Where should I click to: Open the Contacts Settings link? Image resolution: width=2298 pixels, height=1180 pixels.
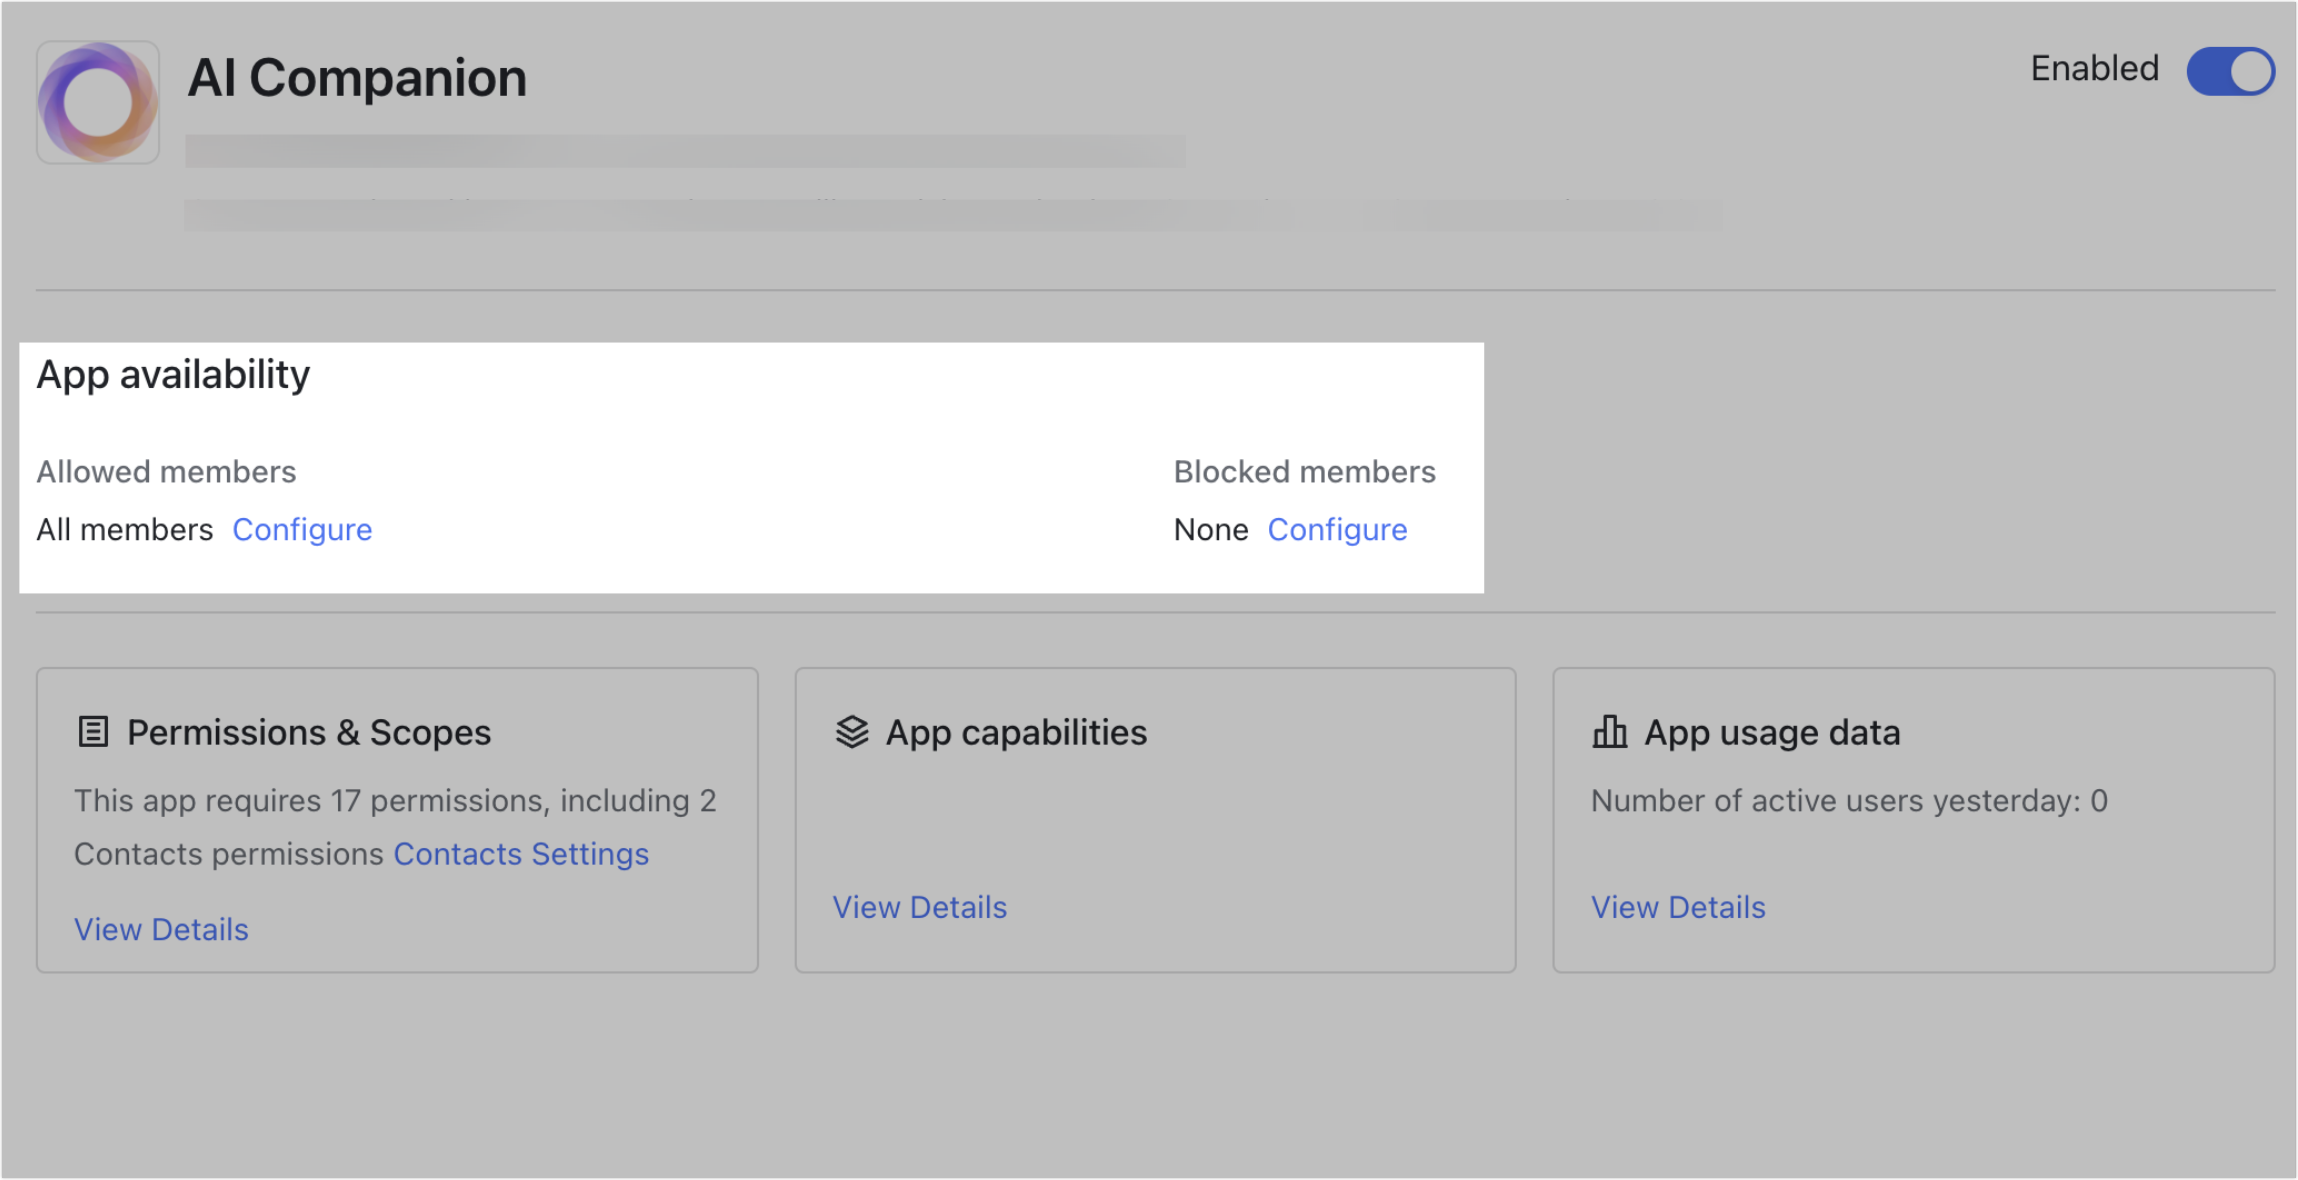[521, 854]
